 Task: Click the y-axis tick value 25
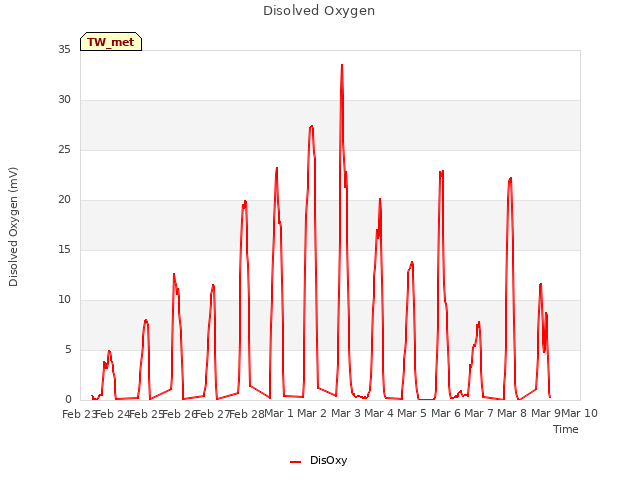click(64, 149)
